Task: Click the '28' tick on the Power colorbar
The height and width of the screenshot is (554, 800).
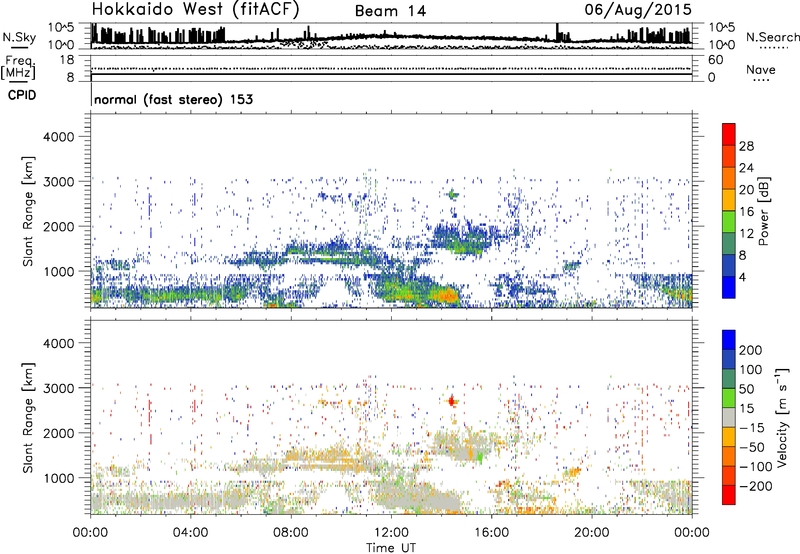Action: (x=746, y=146)
